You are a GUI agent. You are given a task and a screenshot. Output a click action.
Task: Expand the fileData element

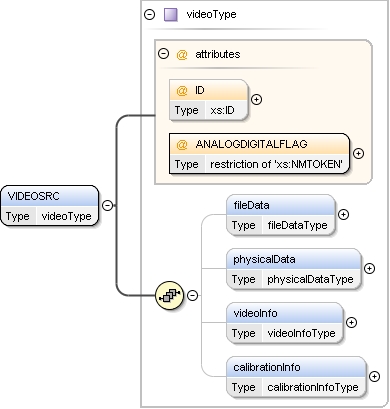coord(343,215)
